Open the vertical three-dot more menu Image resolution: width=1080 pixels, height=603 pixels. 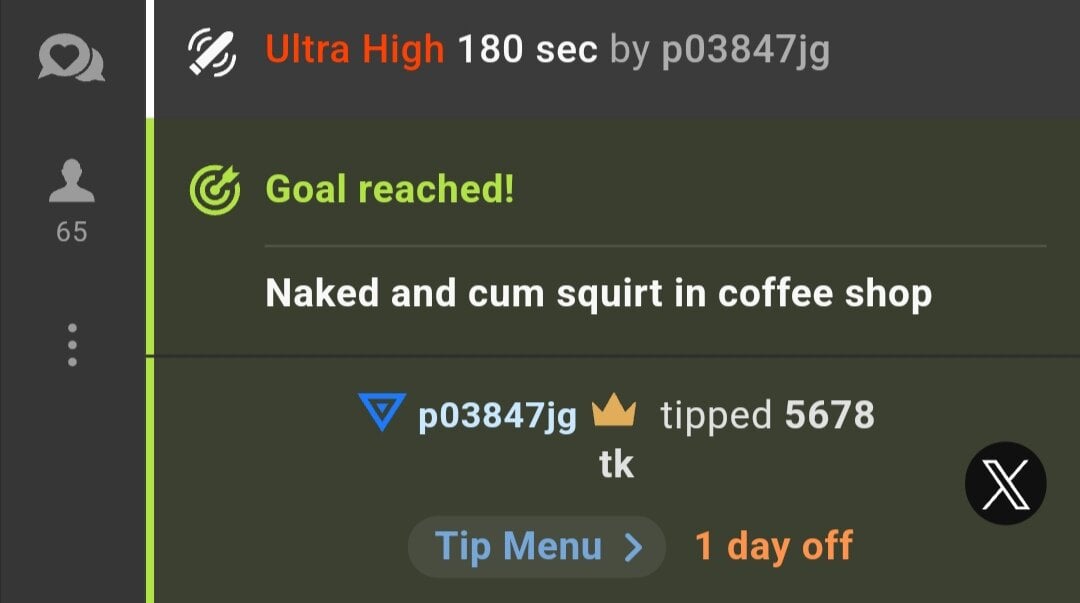click(x=72, y=345)
